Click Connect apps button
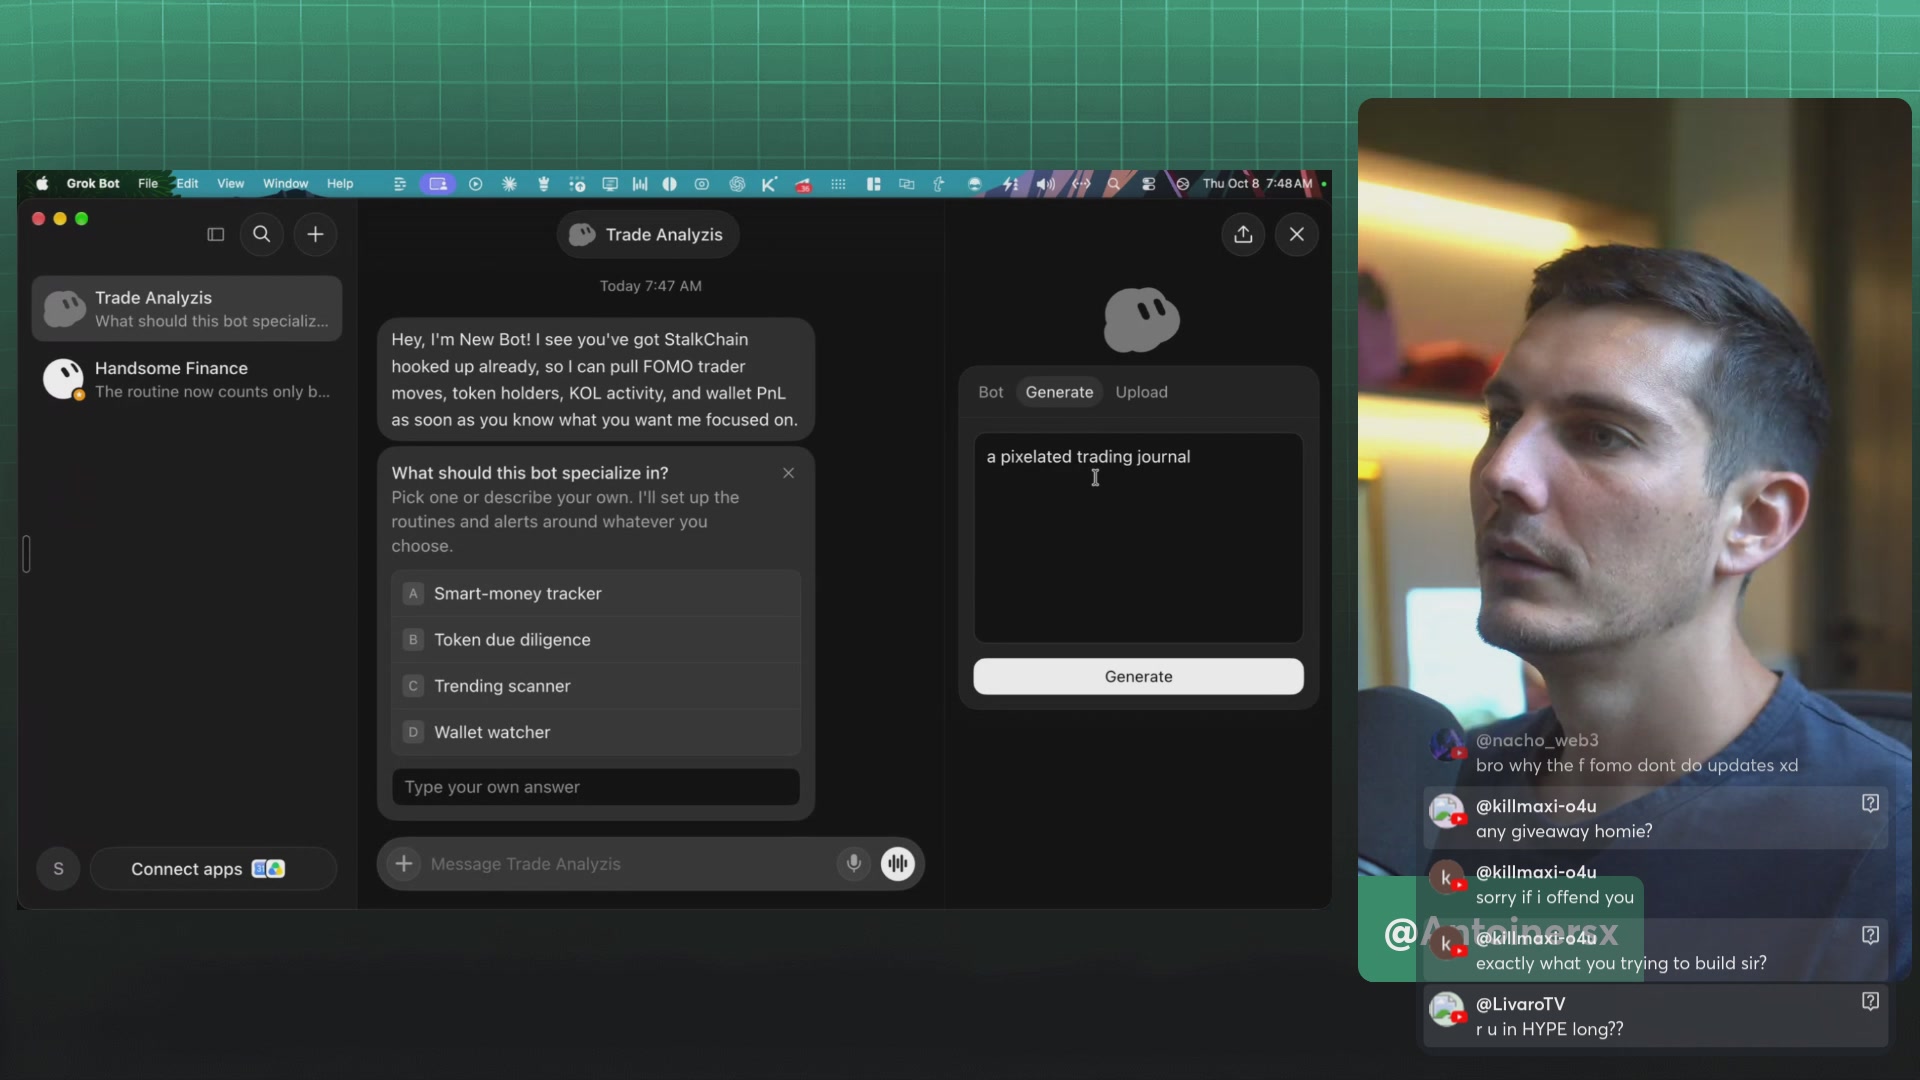 pyautogui.click(x=213, y=868)
